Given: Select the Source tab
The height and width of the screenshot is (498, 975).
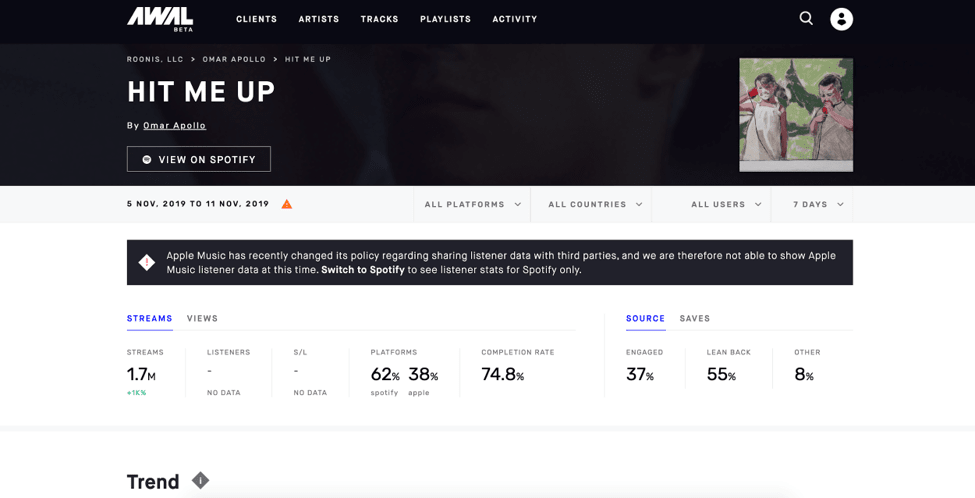Looking at the screenshot, I should [645, 318].
